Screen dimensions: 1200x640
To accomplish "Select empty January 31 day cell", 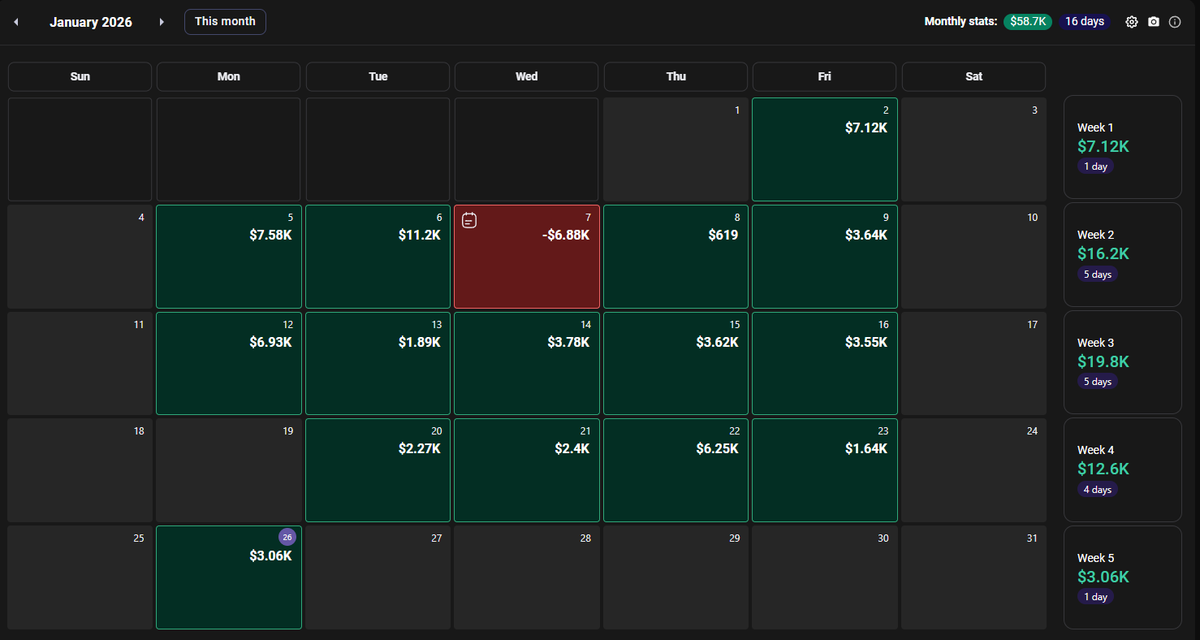I will point(974,577).
